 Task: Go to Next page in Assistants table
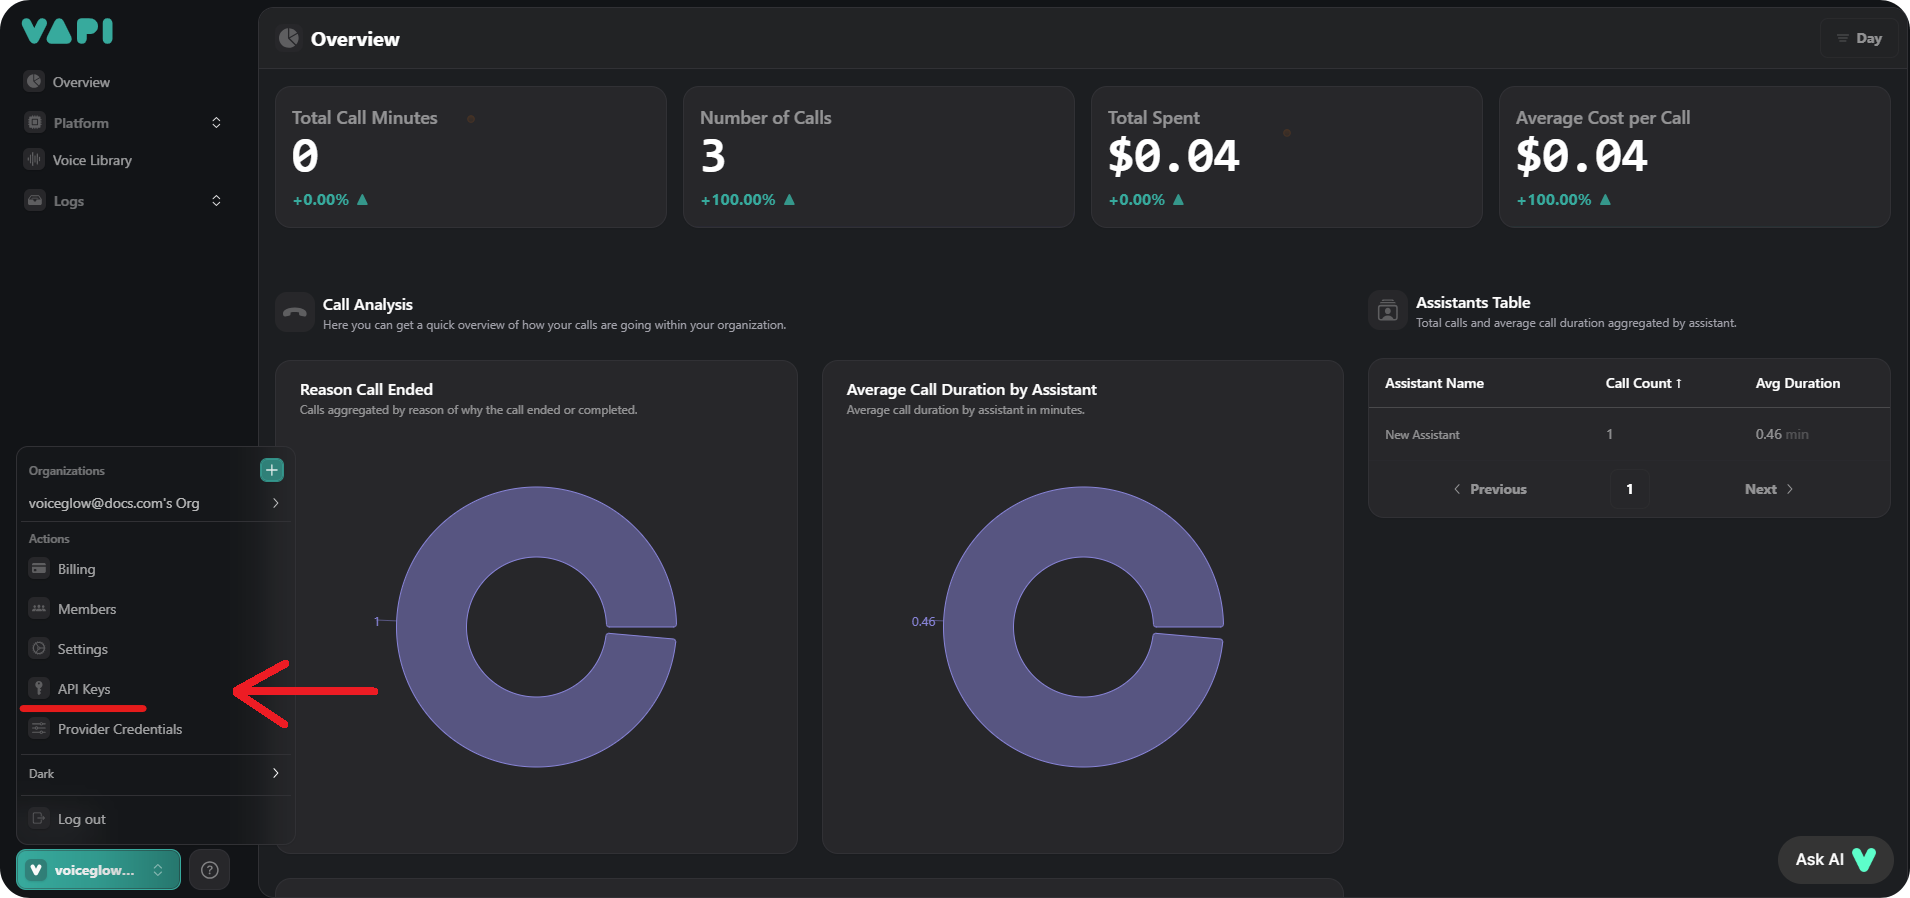point(1768,489)
